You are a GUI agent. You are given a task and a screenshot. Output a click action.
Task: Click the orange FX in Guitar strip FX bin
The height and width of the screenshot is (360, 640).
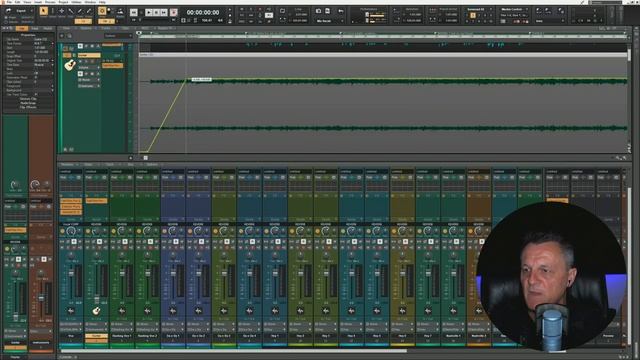[96, 201]
